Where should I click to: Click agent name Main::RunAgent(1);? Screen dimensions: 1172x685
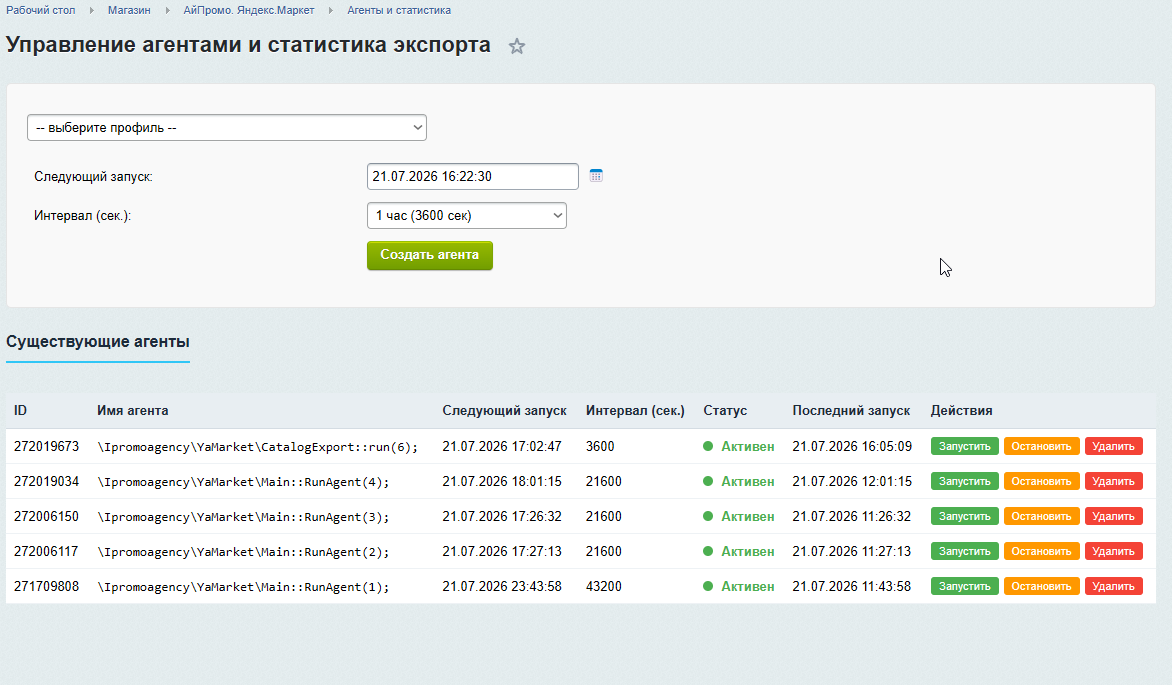(244, 587)
